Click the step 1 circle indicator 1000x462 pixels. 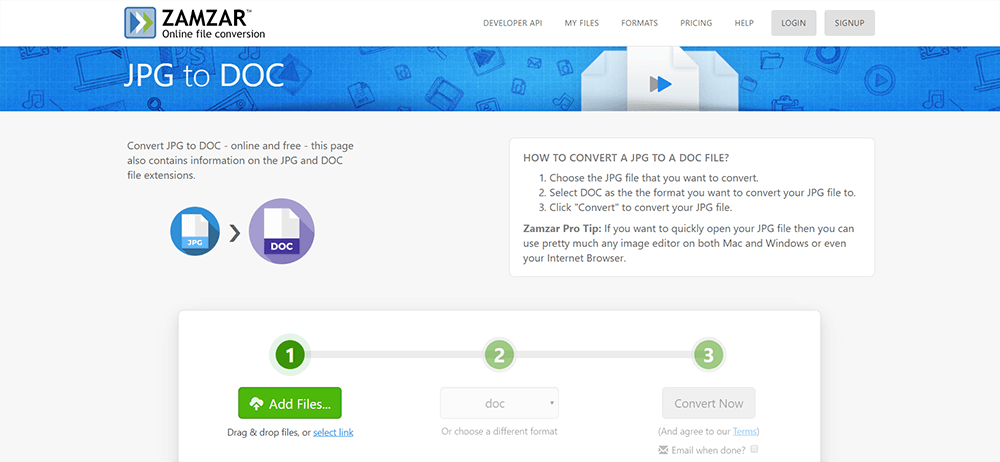(289, 354)
